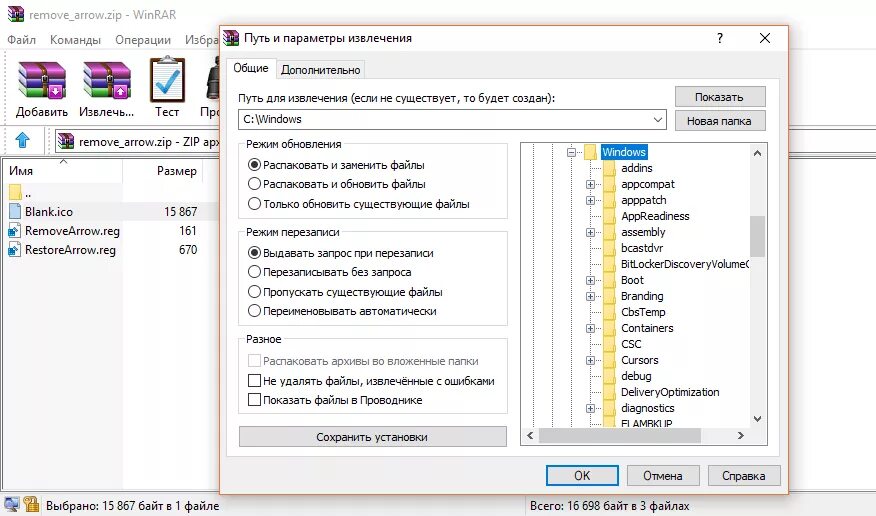Viewport: 876px width, 516px height.
Task: Click Сохранить установки button
Action: [x=373, y=437]
